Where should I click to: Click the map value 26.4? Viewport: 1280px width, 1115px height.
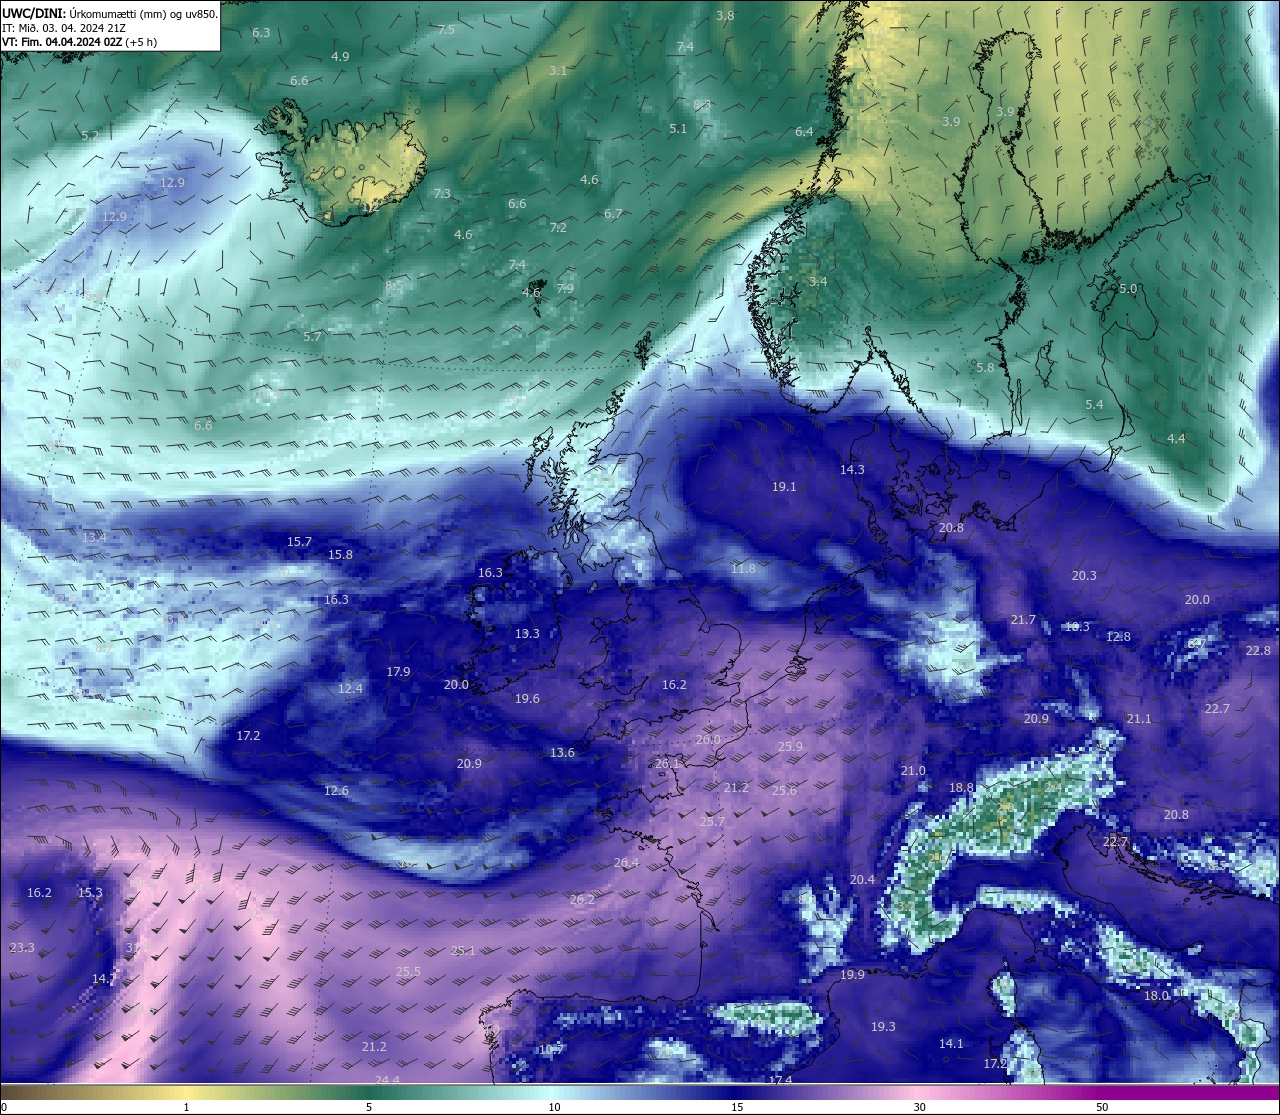[626, 863]
